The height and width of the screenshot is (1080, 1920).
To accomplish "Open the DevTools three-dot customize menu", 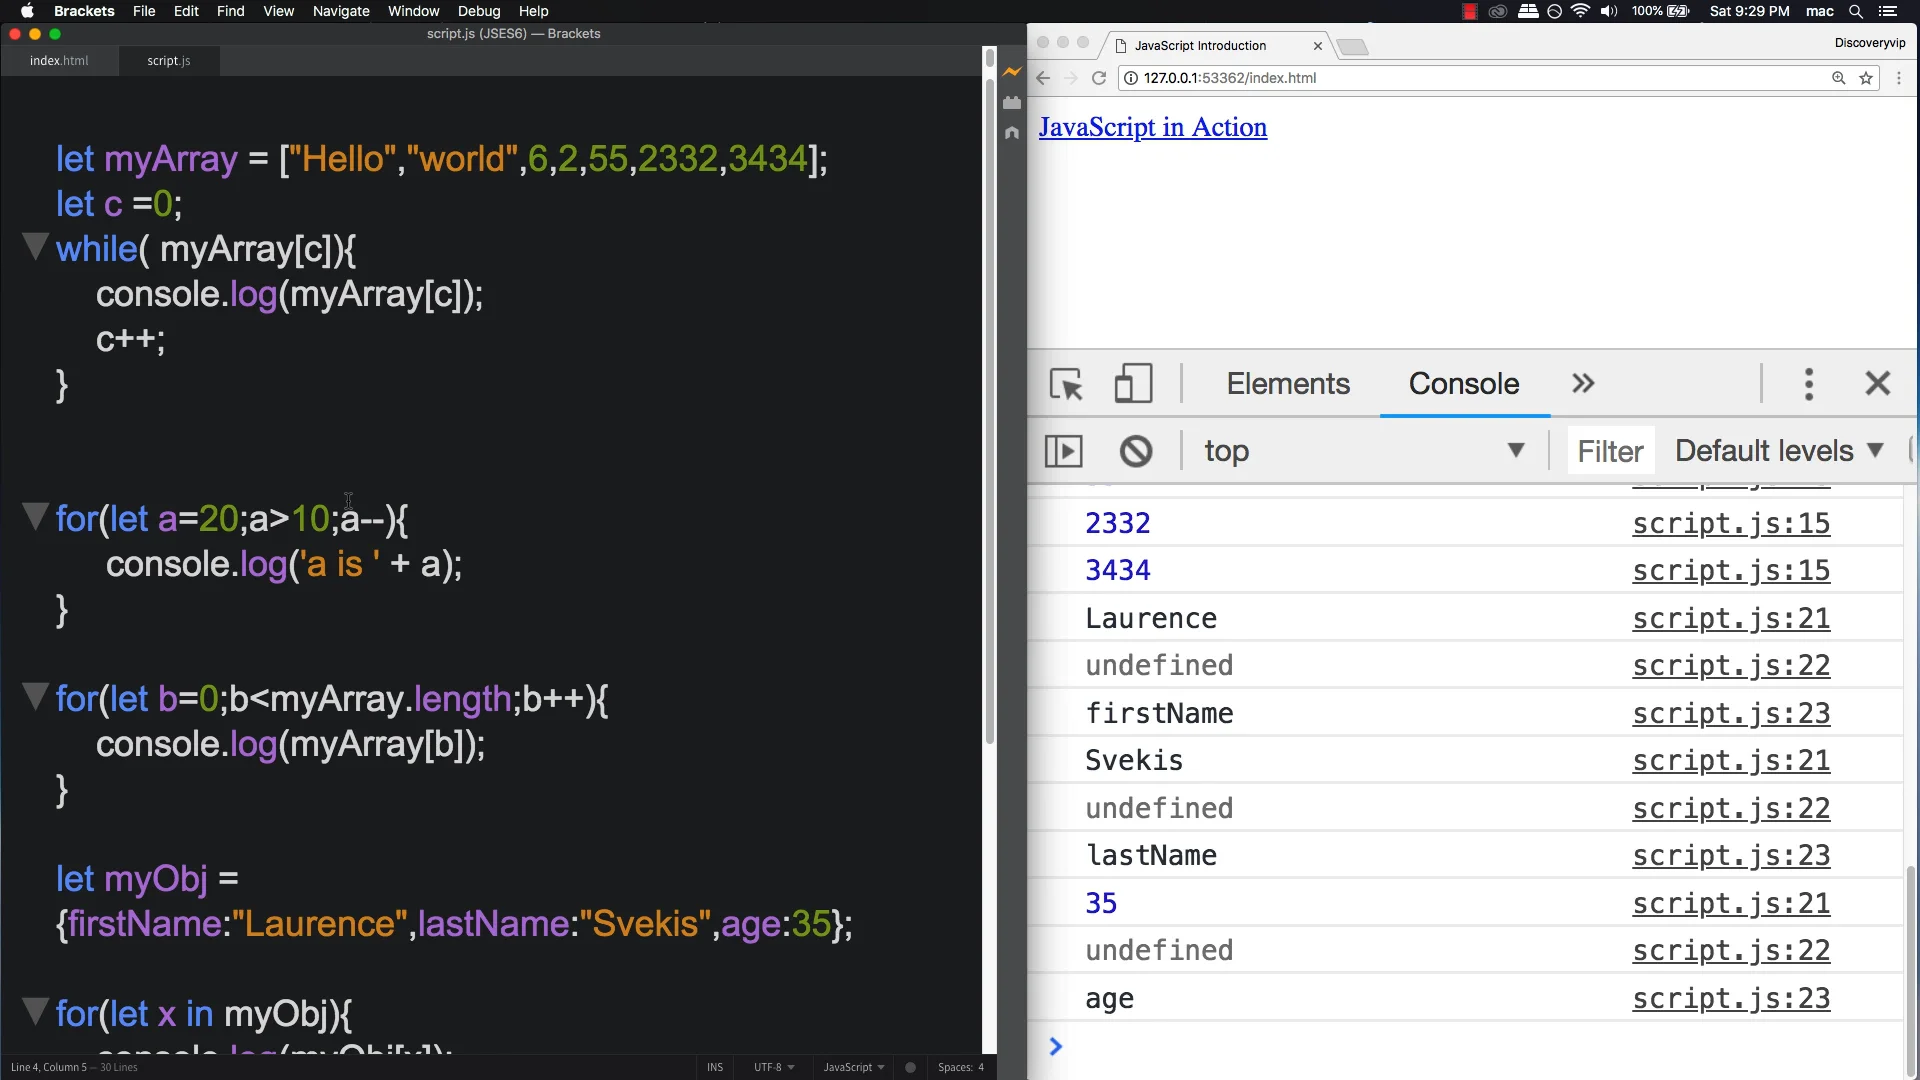I will (x=1808, y=384).
